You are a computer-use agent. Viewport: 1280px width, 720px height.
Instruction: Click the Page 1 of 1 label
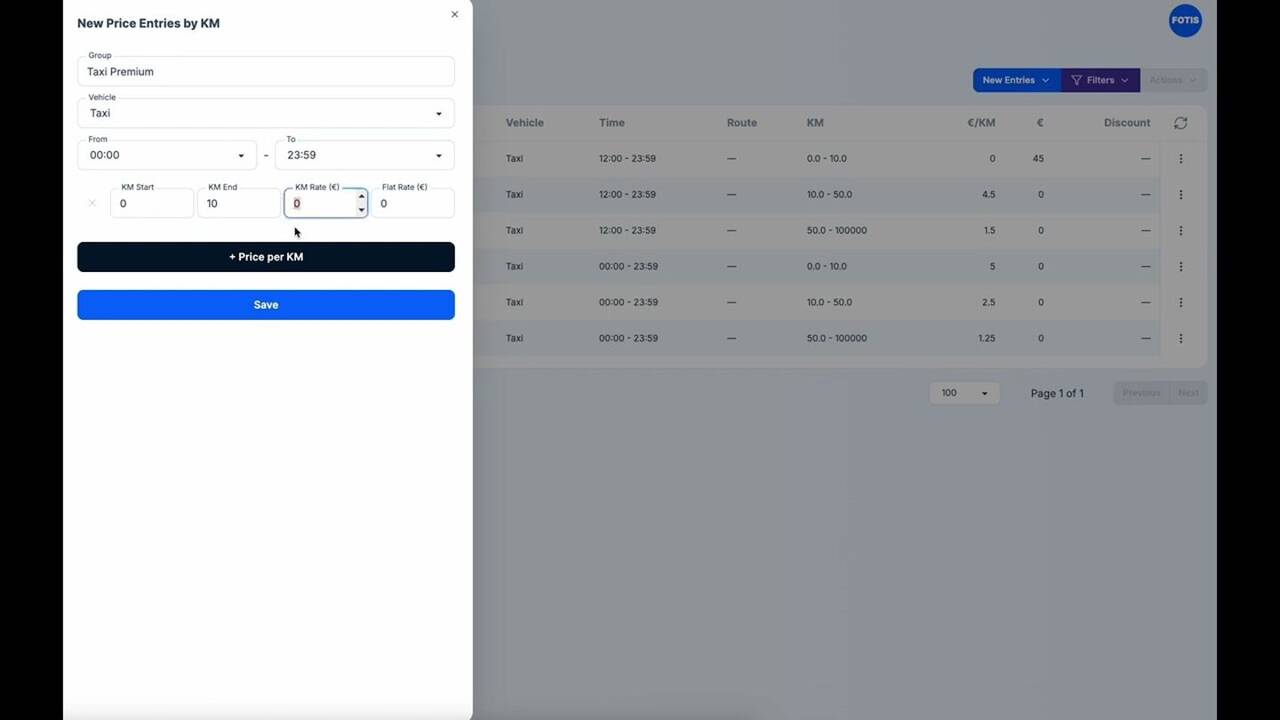pos(1057,393)
